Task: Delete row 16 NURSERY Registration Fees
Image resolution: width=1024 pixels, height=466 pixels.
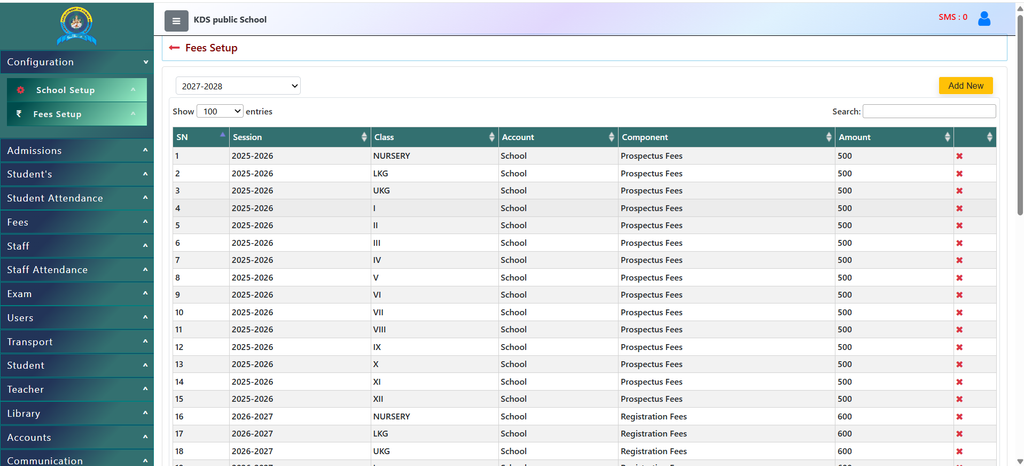Action: click(x=959, y=416)
